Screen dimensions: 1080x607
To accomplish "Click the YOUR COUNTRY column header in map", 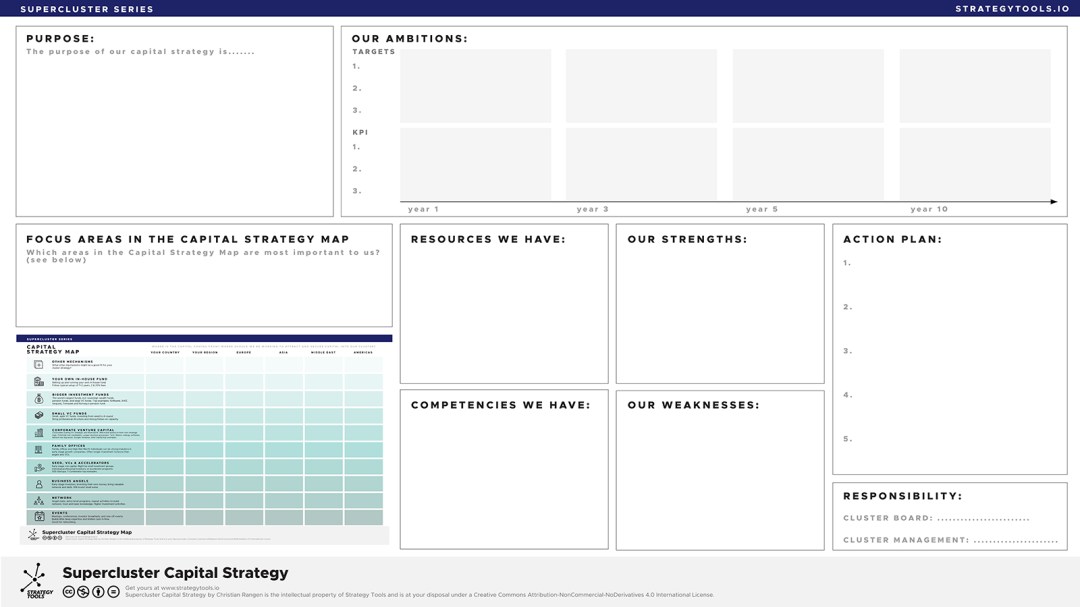I will (165, 352).
